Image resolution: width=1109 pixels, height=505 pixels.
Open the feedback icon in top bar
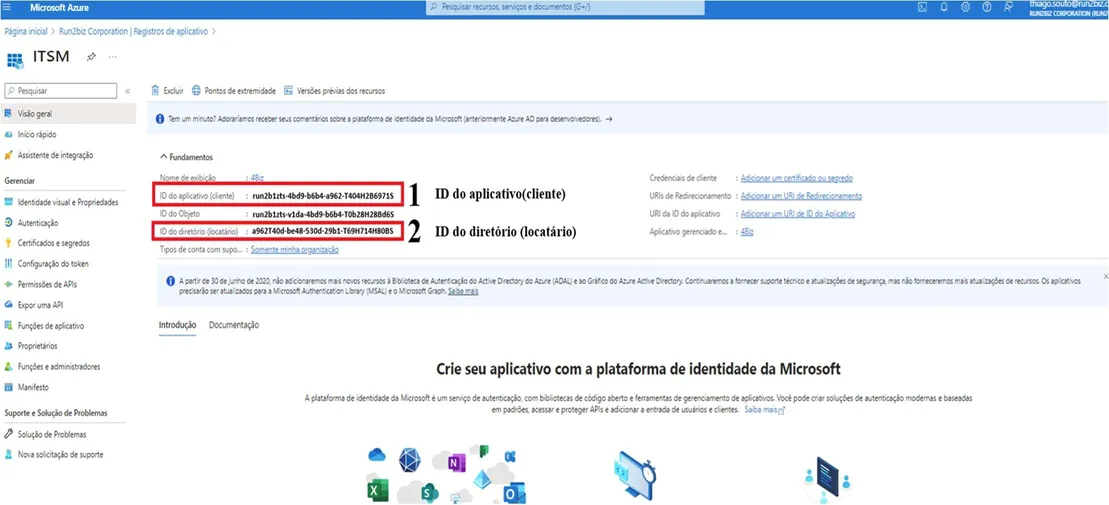1008,7
